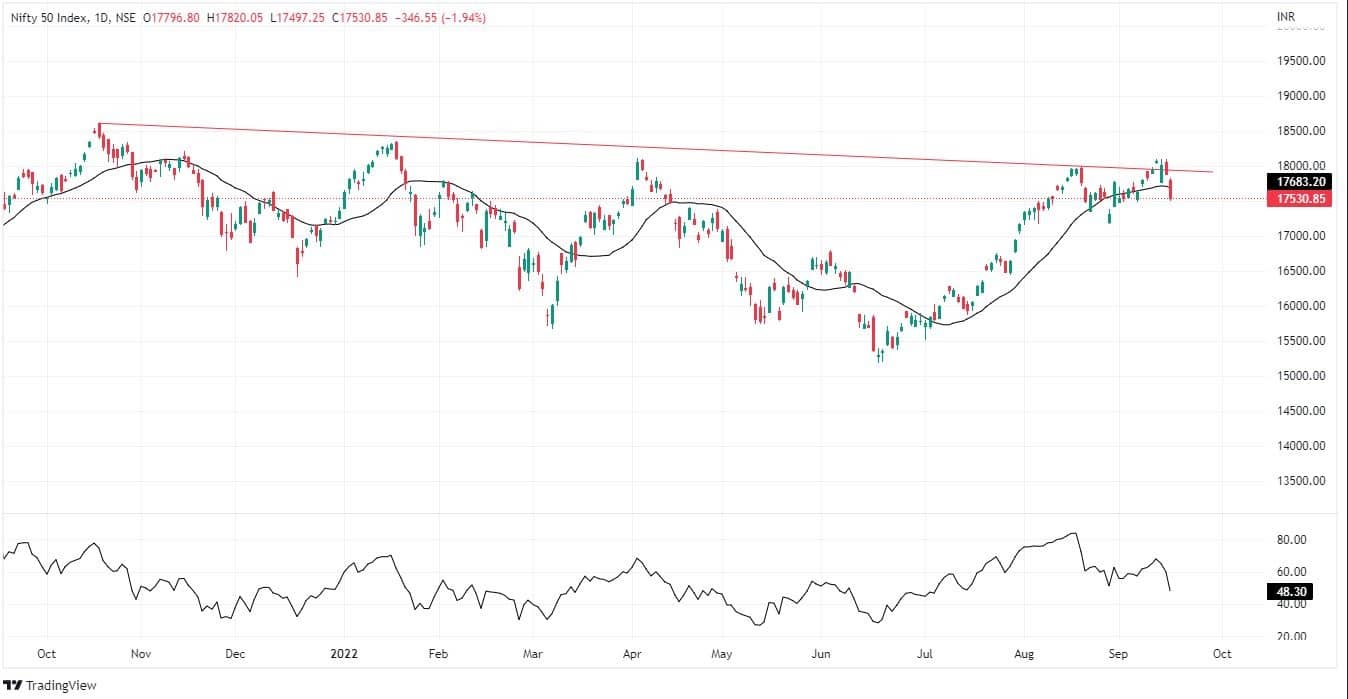The width and height of the screenshot is (1348, 699).
Task: Click the Apr time axis label
Action: [x=631, y=654]
